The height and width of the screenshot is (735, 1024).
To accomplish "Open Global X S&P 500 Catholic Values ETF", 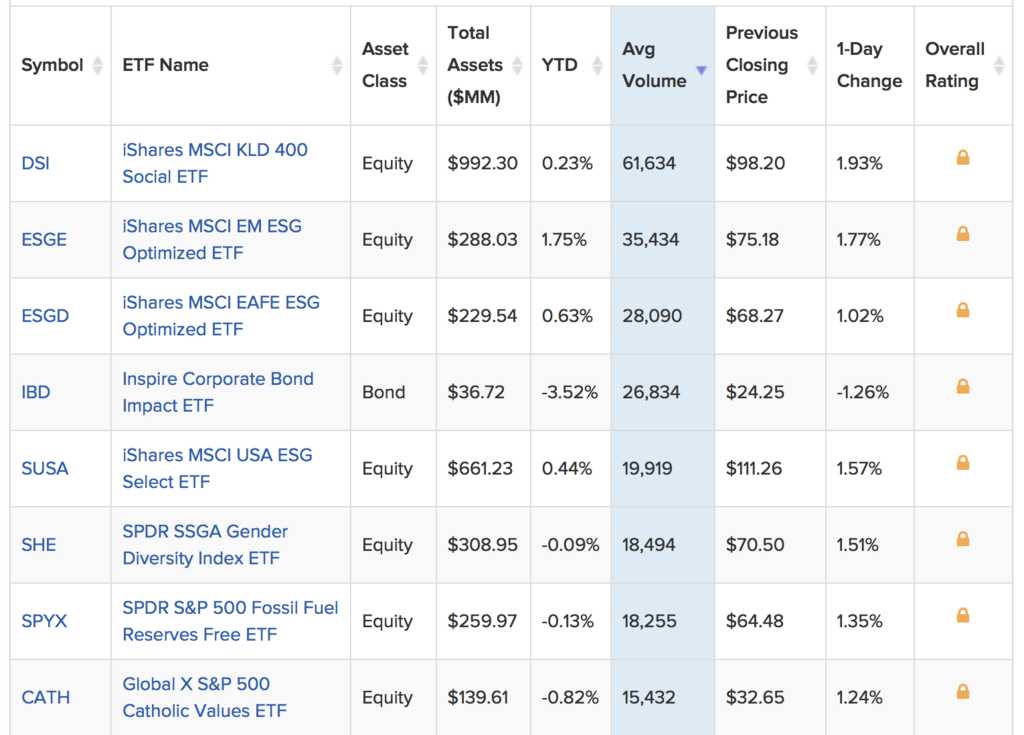I will pos(204,698).
